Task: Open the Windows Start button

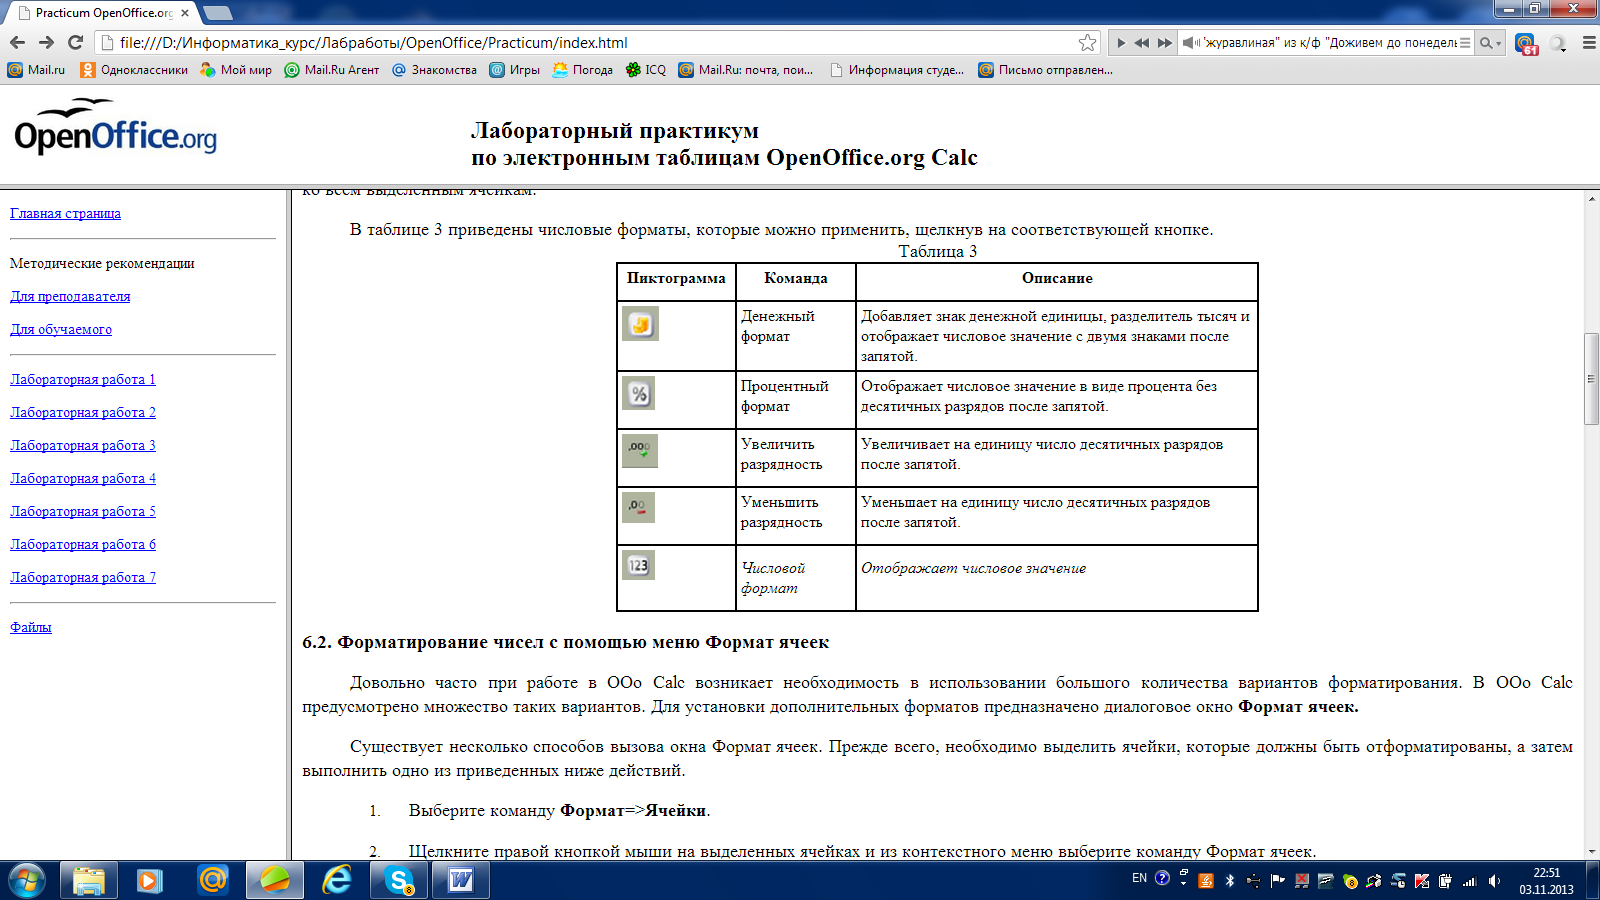Action: [x=27, y=880]
